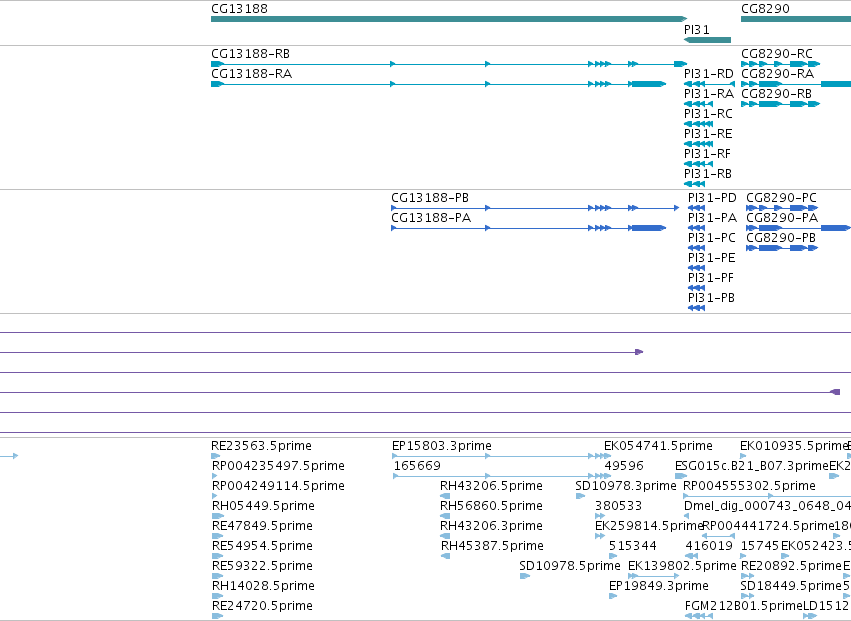Click EST FGM212B01.5prime
The image size is (851, 621).
click(x=744, y=607)
